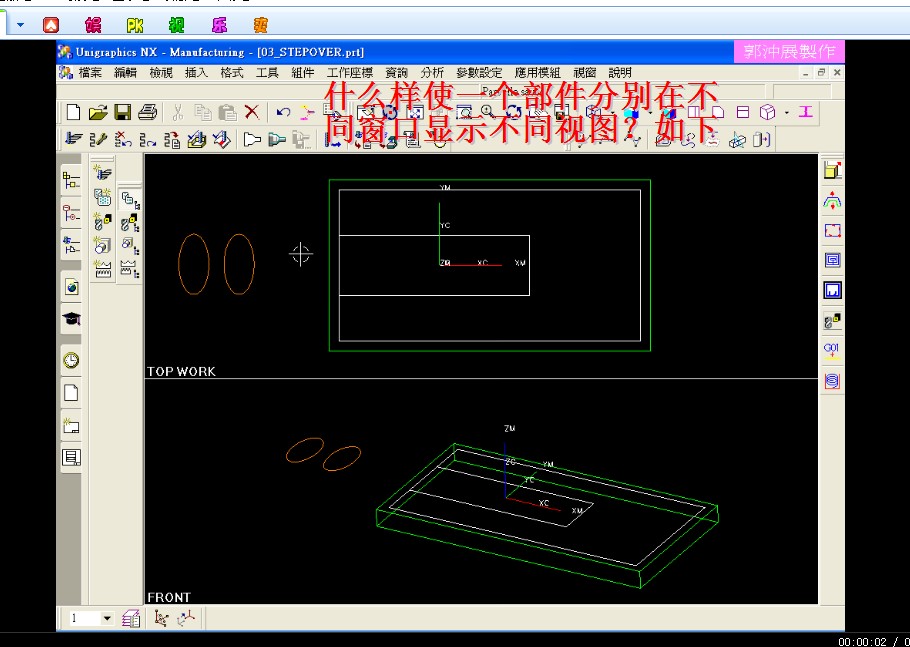Open the 說明 menu
The width and height of the screenshot is (910, 647).
click(620, 73)
